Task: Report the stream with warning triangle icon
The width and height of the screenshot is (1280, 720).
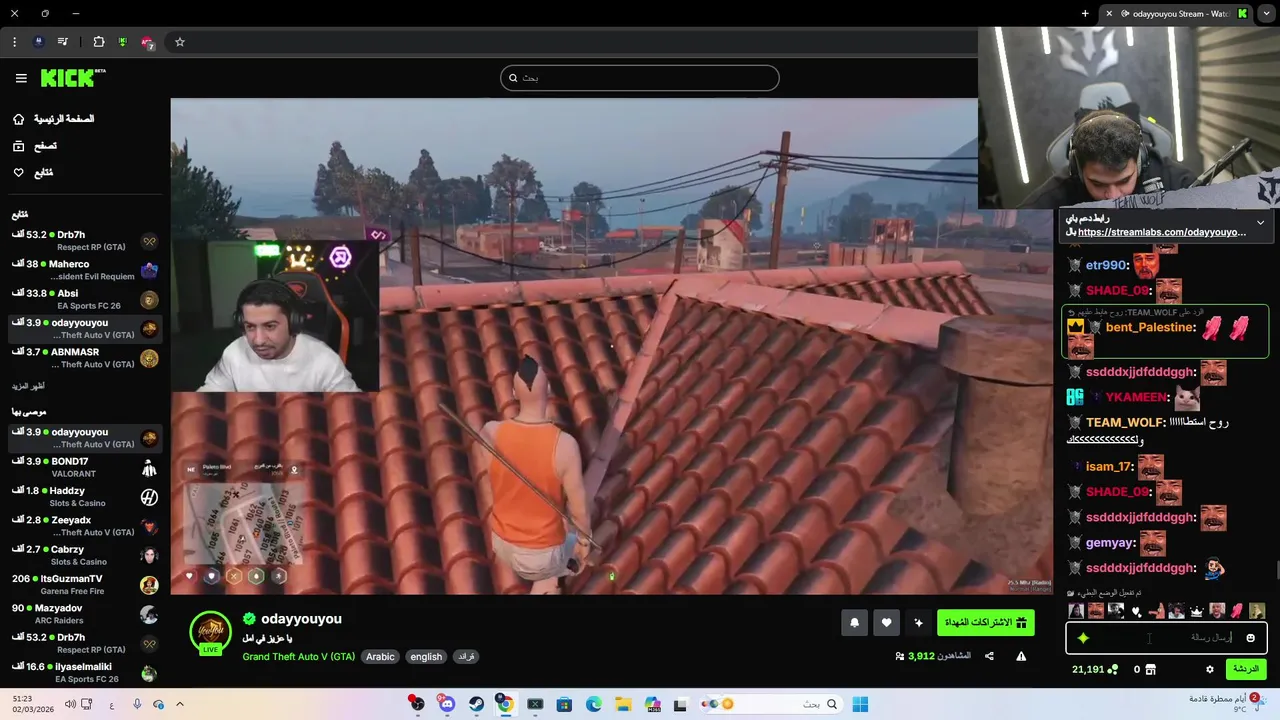Action: coord(1021,656)
